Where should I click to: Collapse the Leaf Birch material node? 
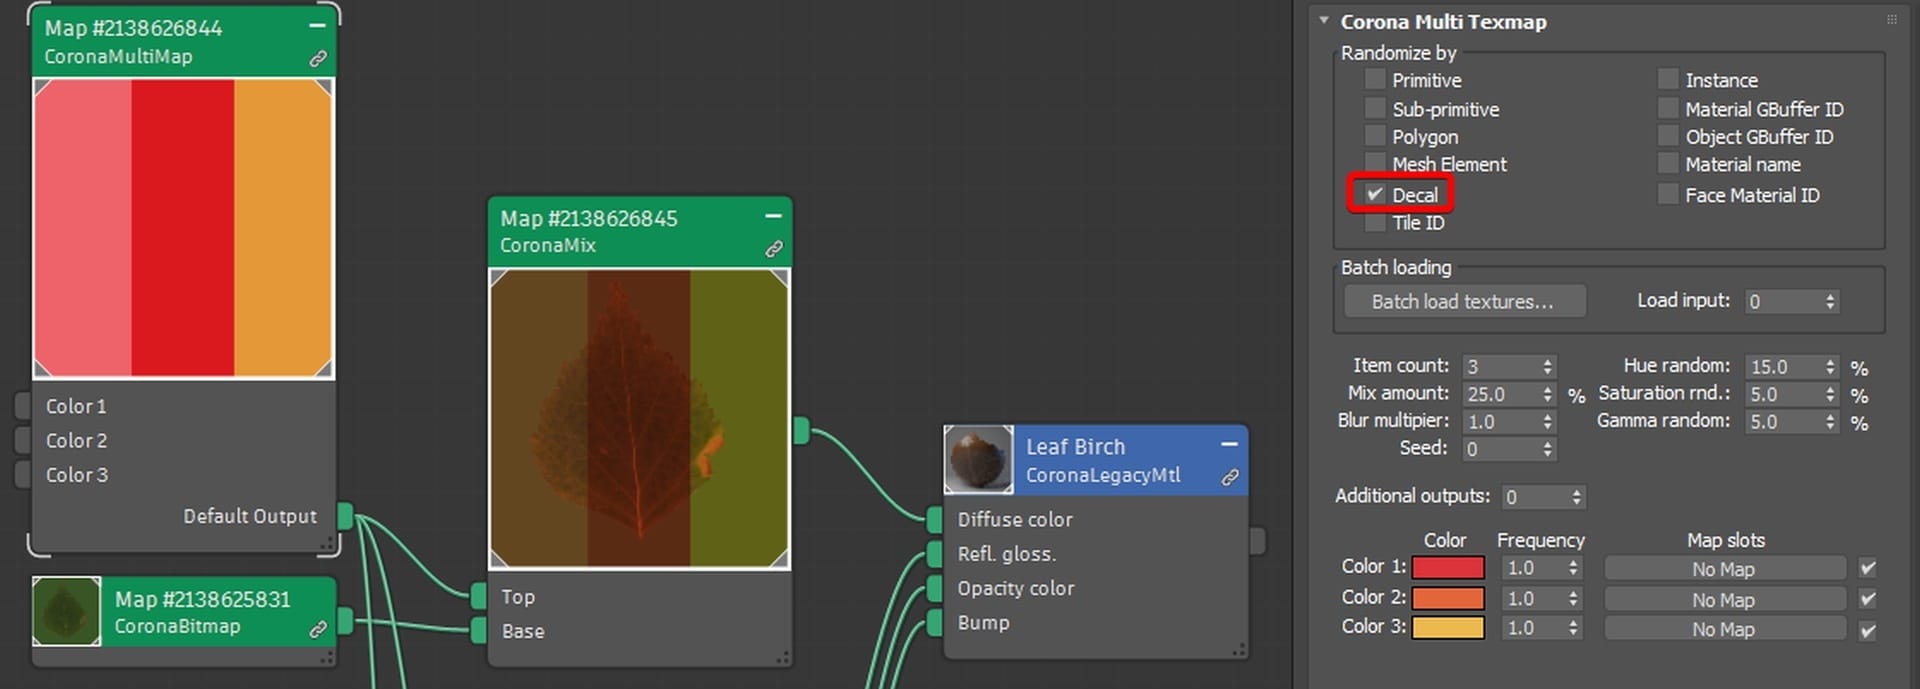1229,444
